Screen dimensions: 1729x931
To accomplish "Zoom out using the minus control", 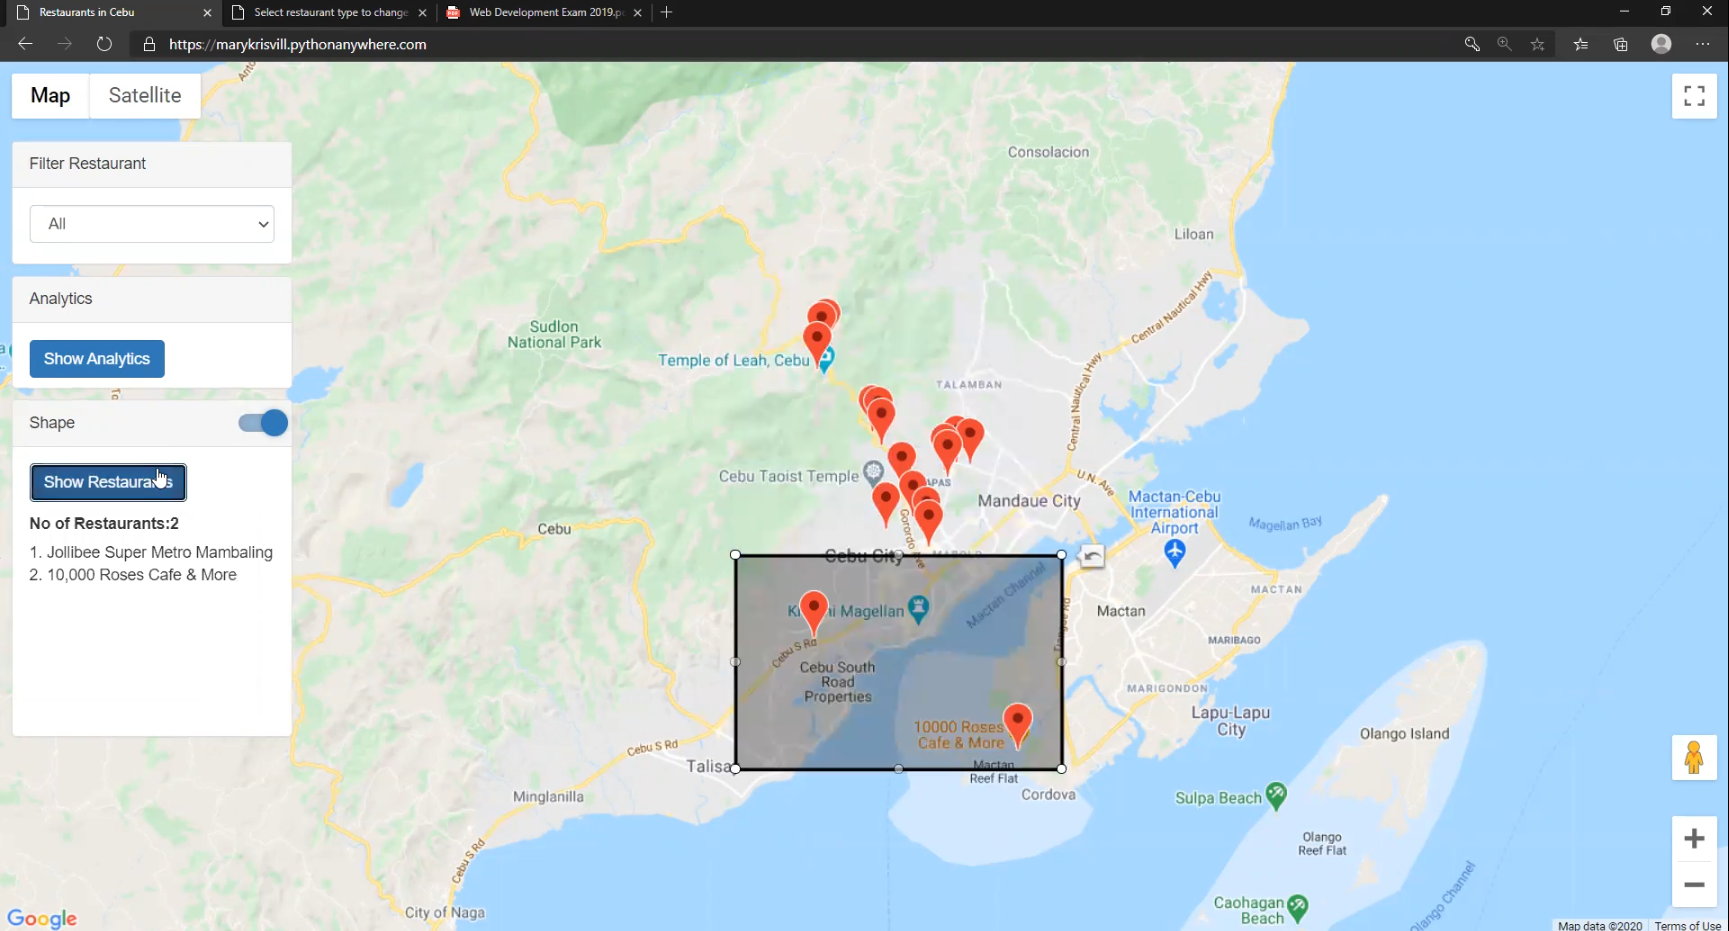I will coord(1694,884).
